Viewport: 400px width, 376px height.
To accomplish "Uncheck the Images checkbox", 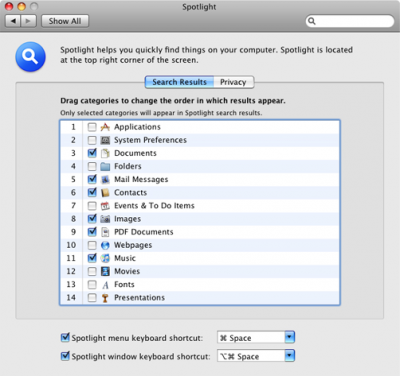I will [92, 219].
